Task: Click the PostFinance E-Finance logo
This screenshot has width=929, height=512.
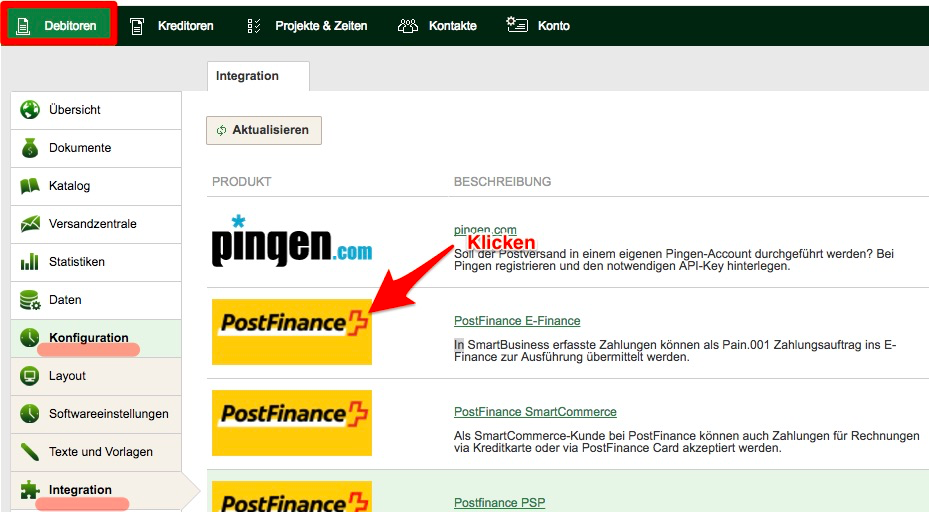Action: [292, 332]
